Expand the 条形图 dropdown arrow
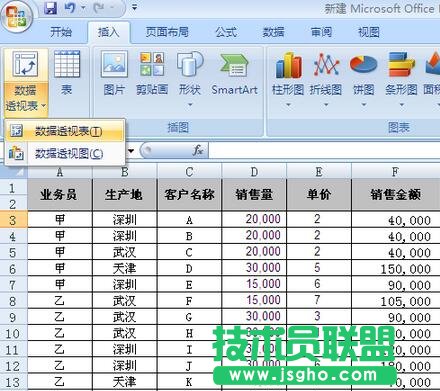This screenshot has height=391, width=440. coord(402,105)
